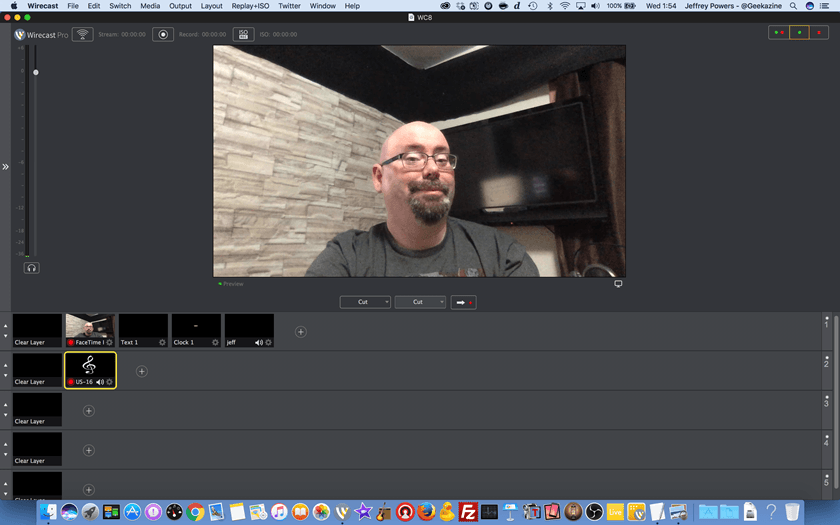
Task: Open the Media menu
Action: [x=150, y=6]
